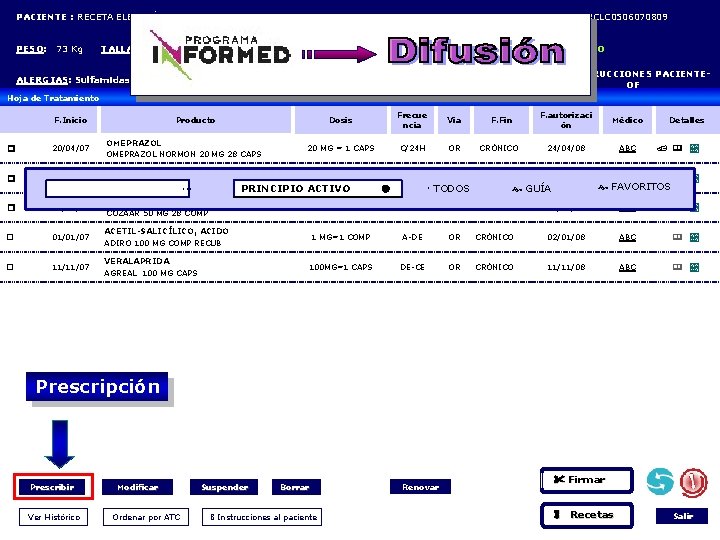Image resolution: width=720 pixels, height=540 pixels.
Task: Click the Salir button
Action: 682,516
